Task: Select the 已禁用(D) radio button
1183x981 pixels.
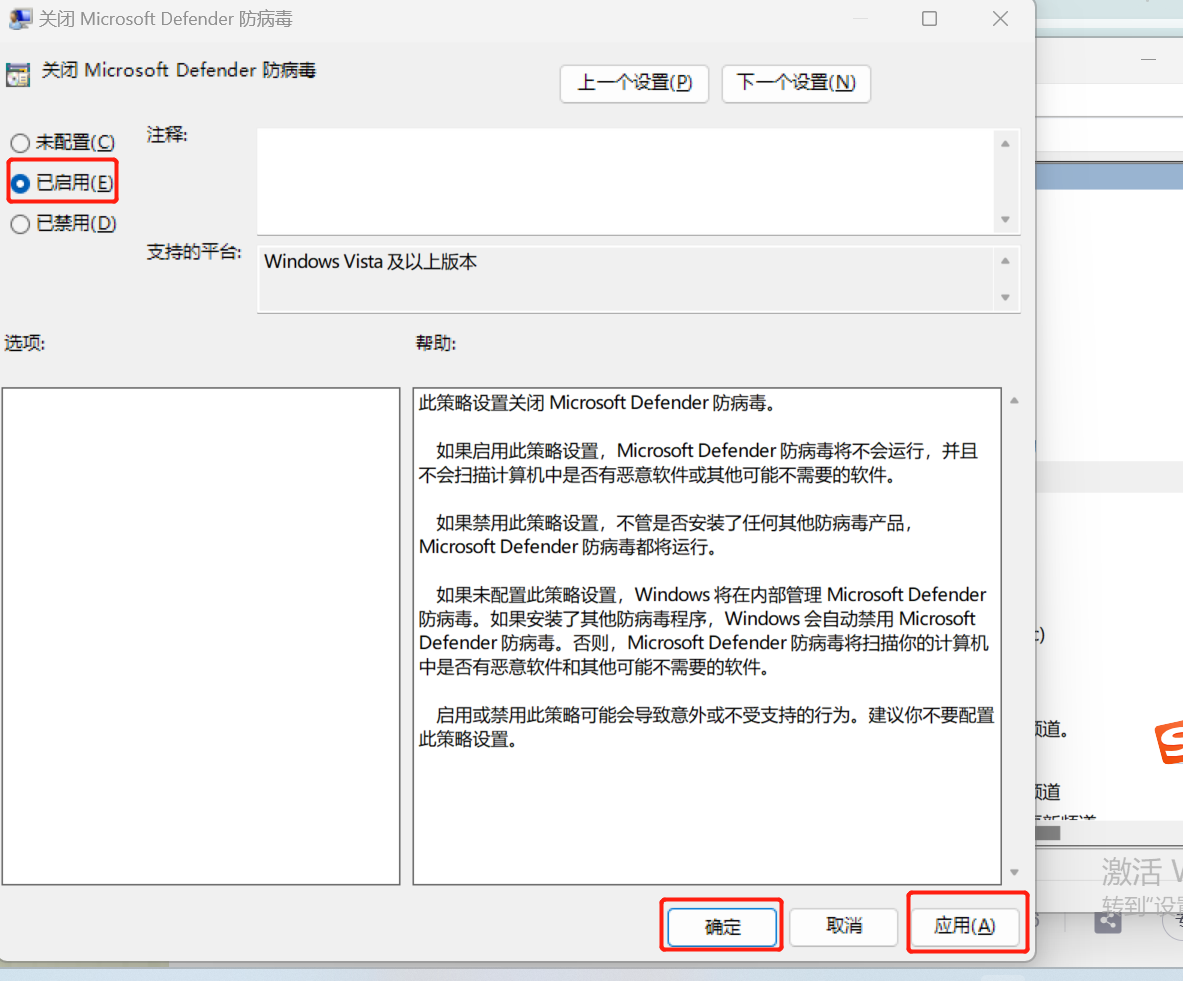Action: [18, 223]
